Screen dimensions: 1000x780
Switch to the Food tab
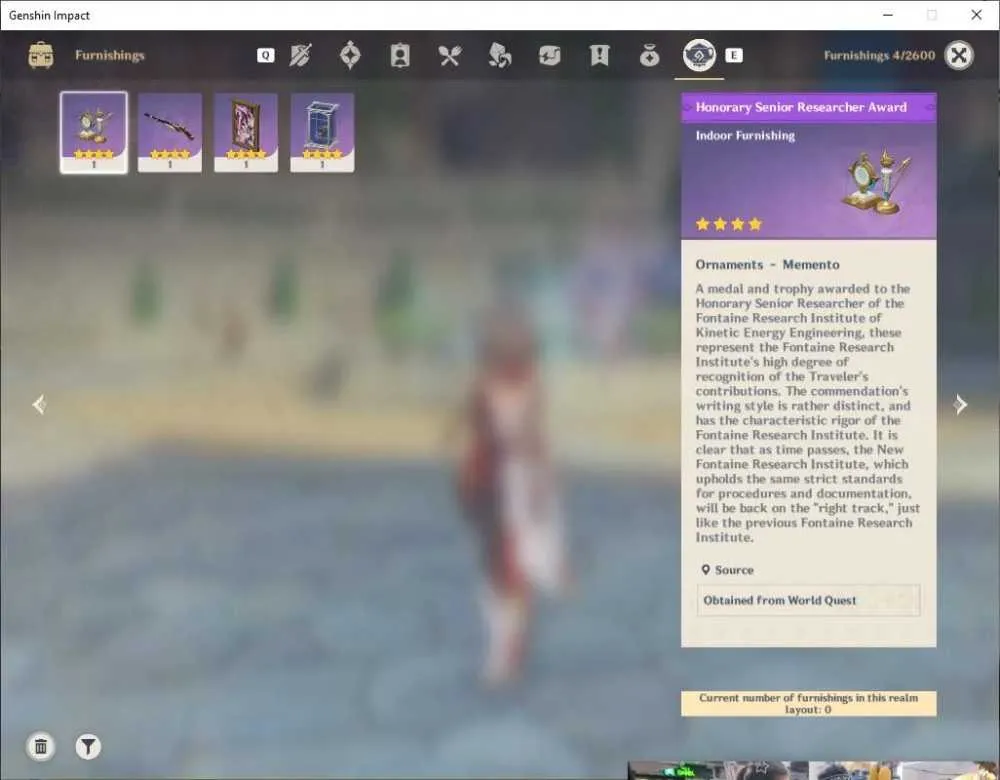[450, 55]
